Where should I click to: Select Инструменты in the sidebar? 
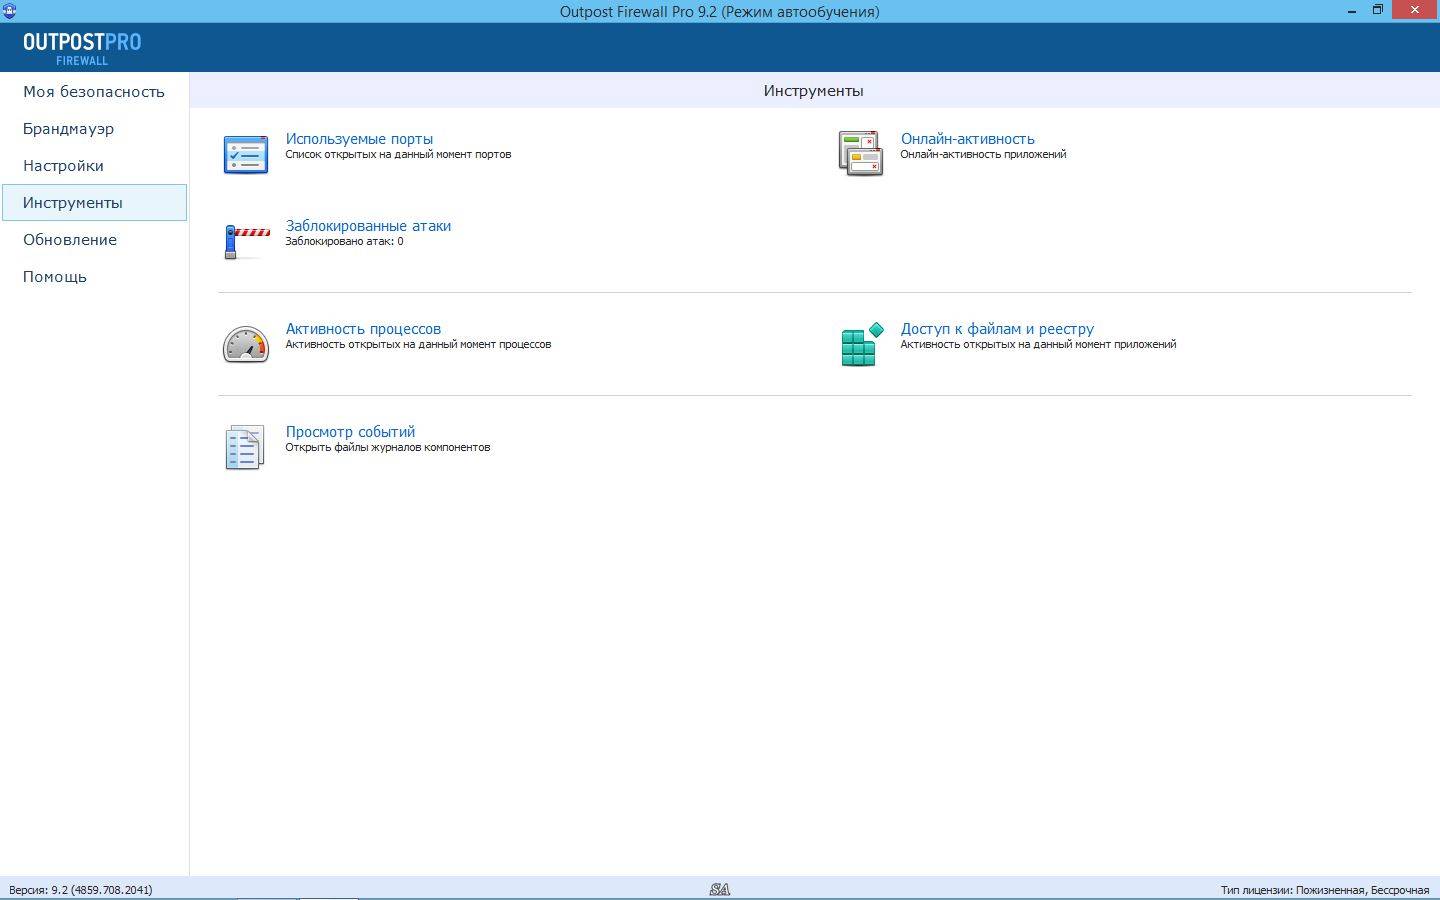94,203
